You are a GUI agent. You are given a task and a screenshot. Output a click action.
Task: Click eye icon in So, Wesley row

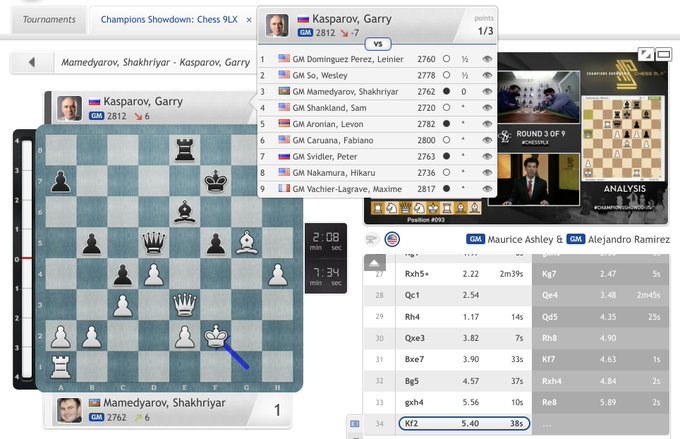point(487,75)
